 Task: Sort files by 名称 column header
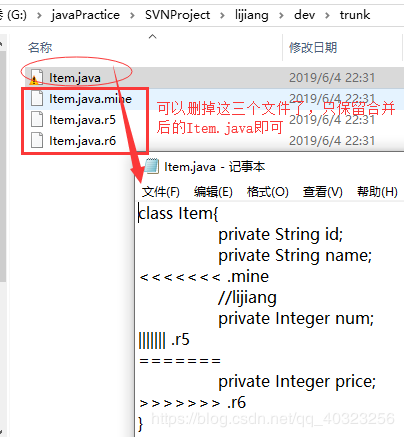coord(40,47)
